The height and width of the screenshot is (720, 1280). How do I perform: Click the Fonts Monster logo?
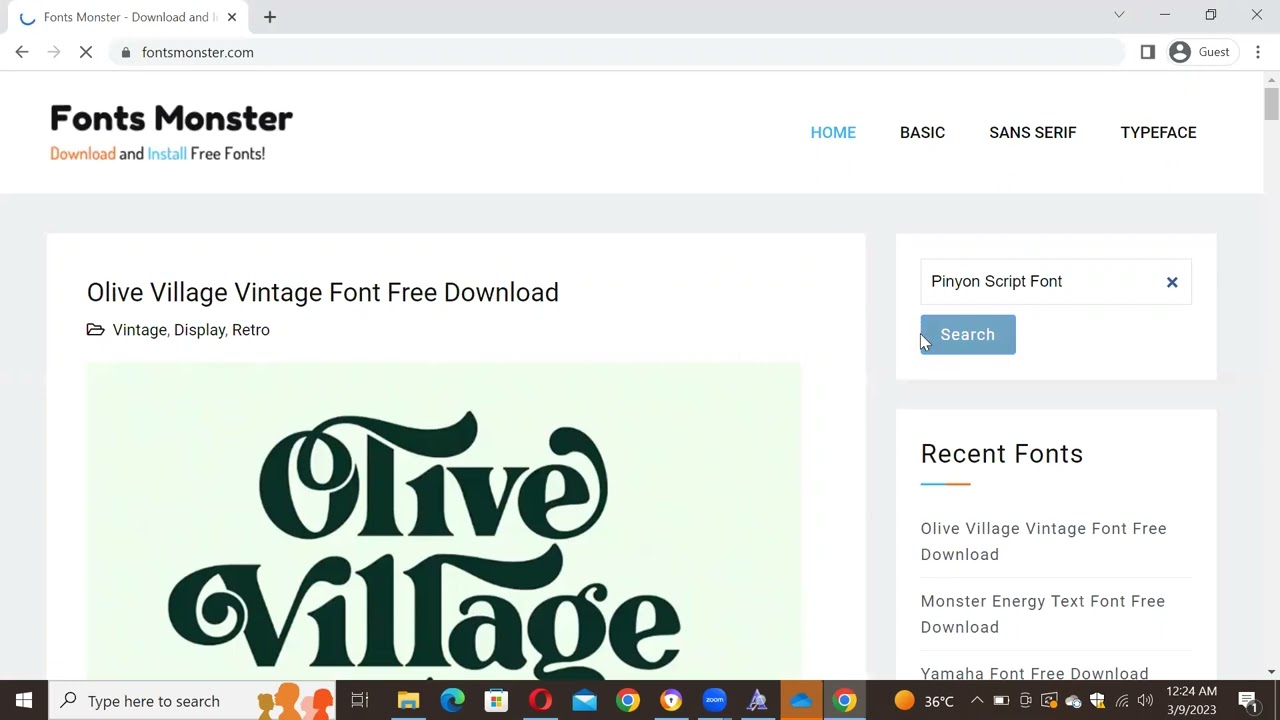[171, 132]
